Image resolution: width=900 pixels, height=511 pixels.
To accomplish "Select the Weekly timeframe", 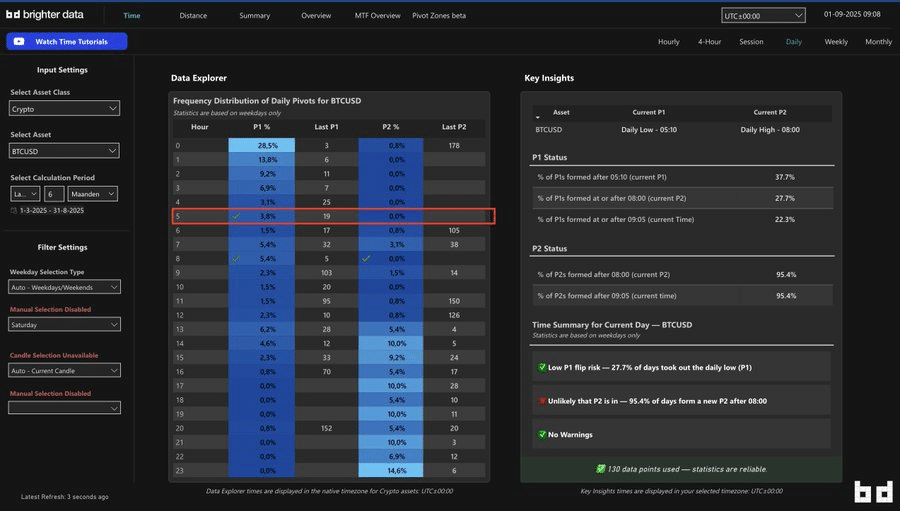I will click(x=835, y=42).
